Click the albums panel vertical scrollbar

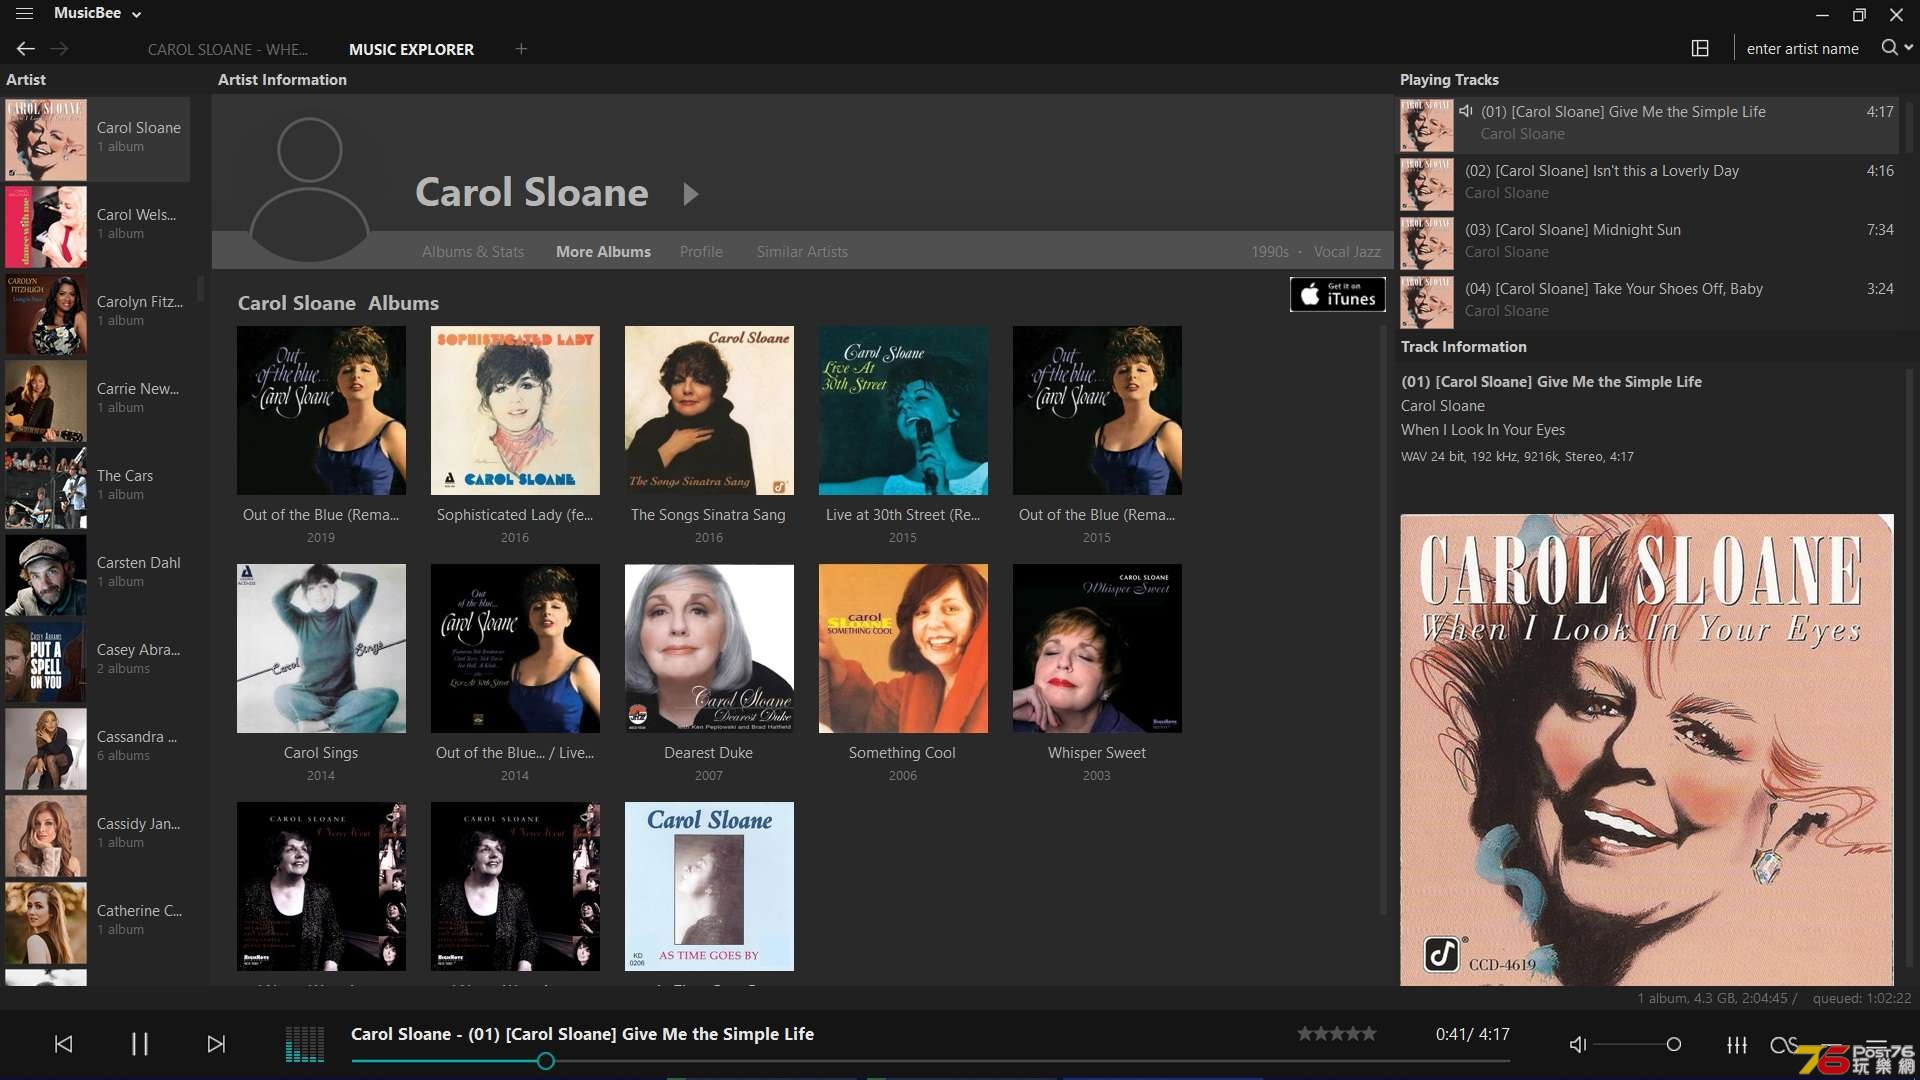tap(1383, 620)
